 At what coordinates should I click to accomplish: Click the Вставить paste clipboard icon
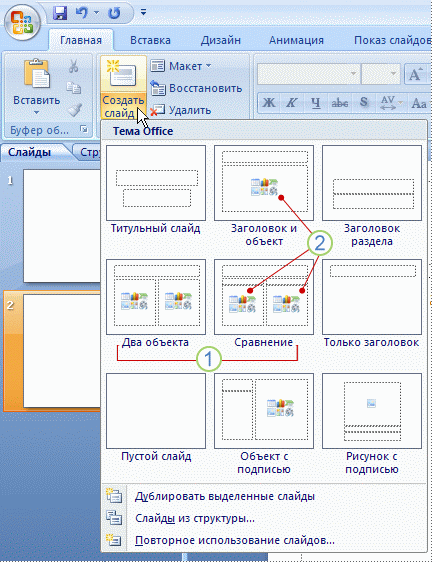click(x=37, y=74)
